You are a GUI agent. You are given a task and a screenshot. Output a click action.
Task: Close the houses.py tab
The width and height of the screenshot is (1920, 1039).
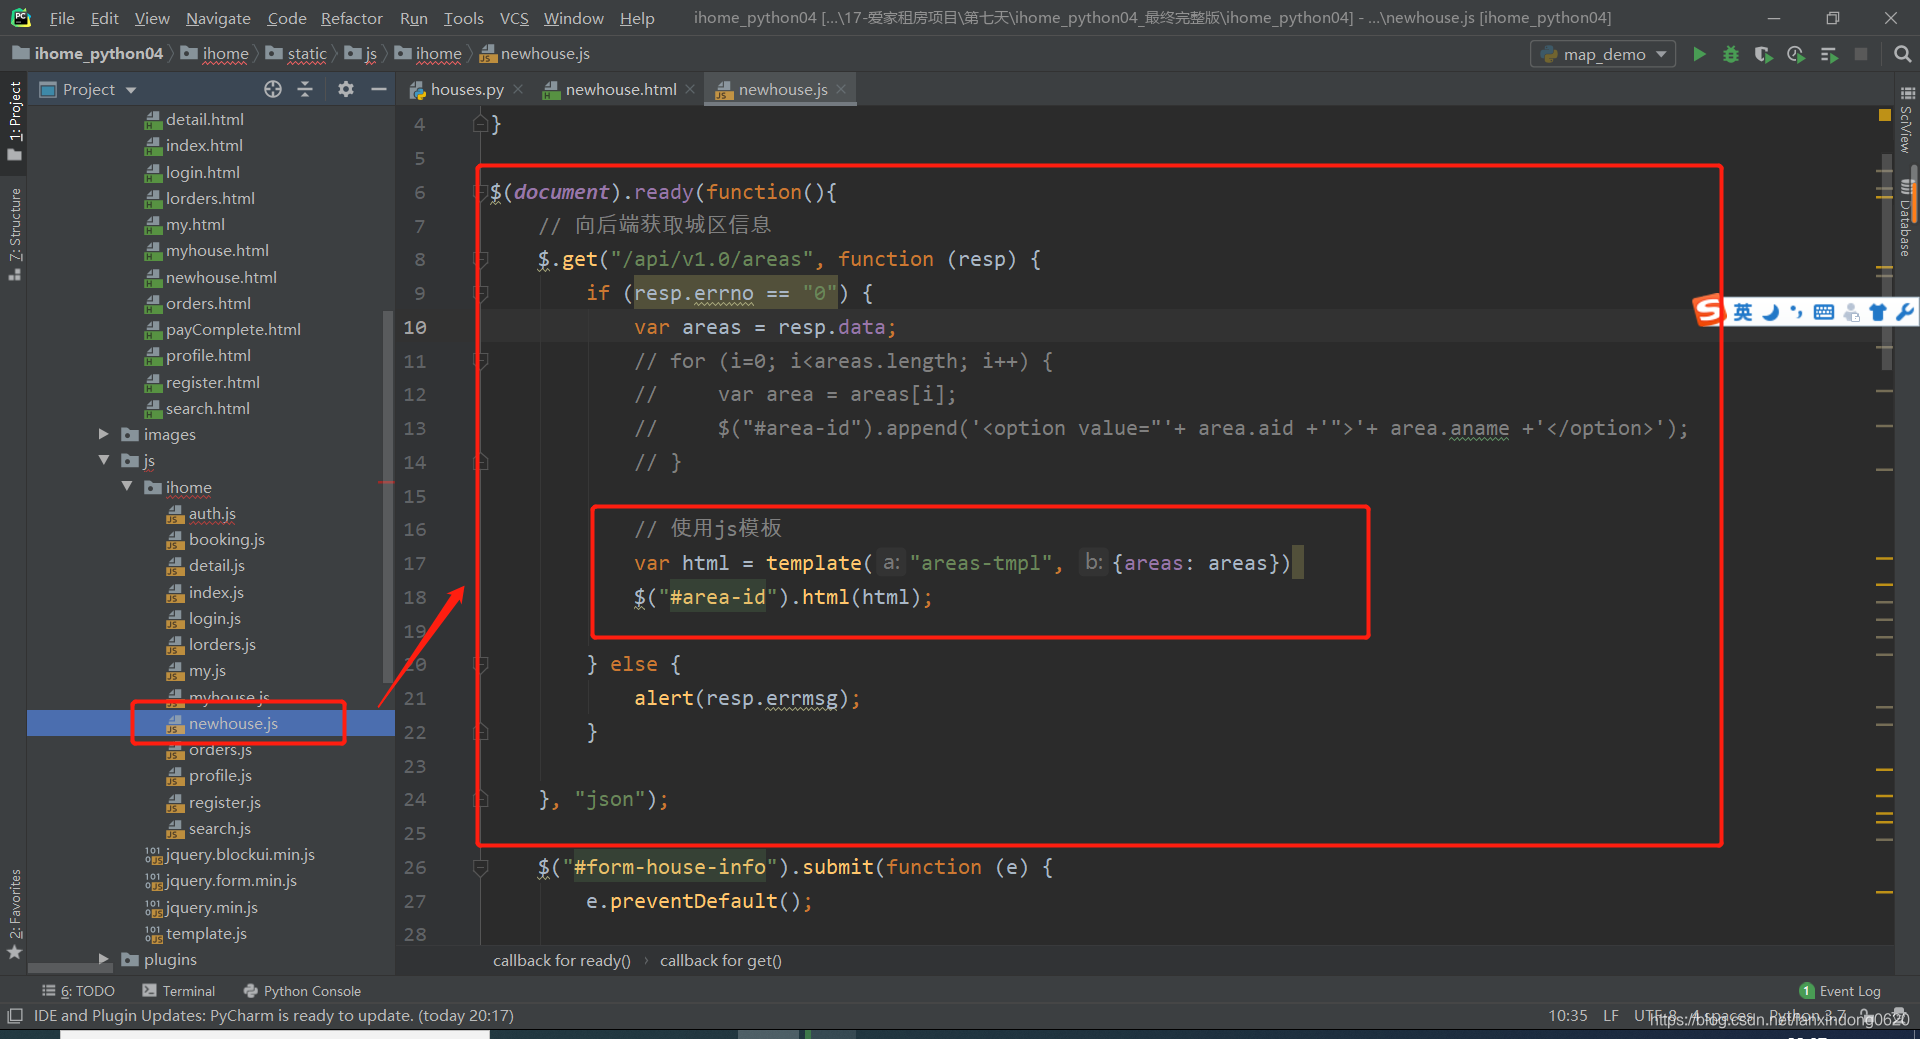[518, 89]
